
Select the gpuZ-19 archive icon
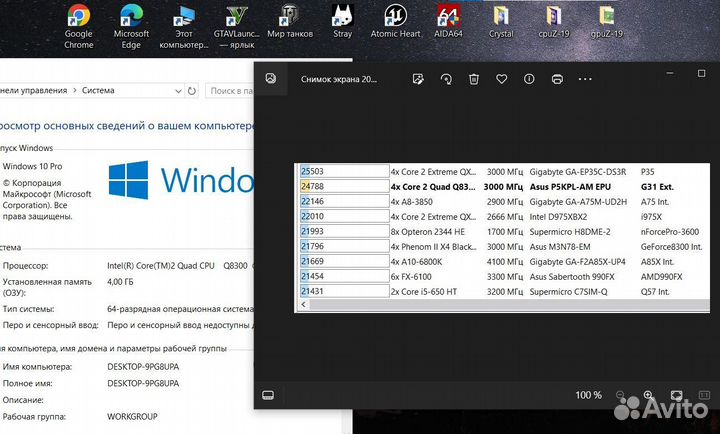(607, 22)
